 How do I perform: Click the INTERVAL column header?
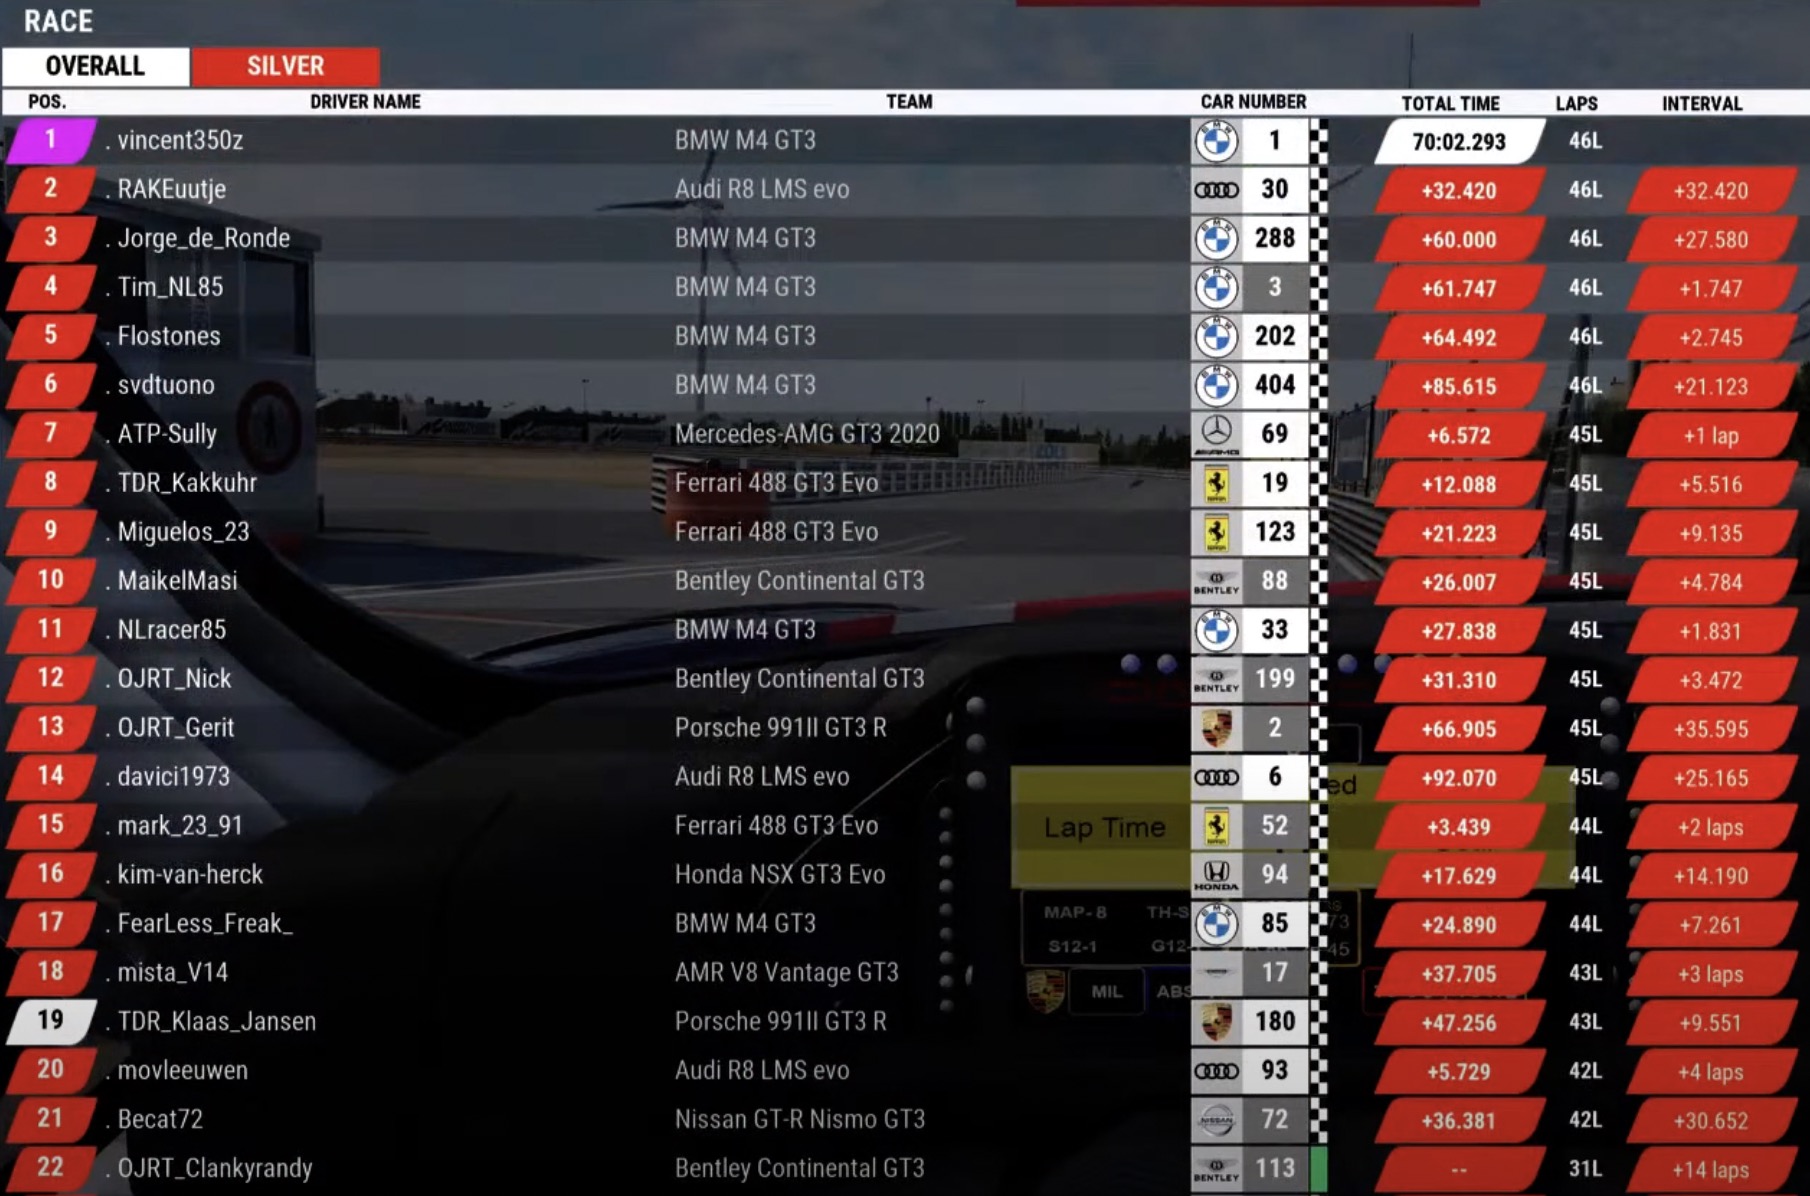pyautogui.click(x=1702, y=104)
